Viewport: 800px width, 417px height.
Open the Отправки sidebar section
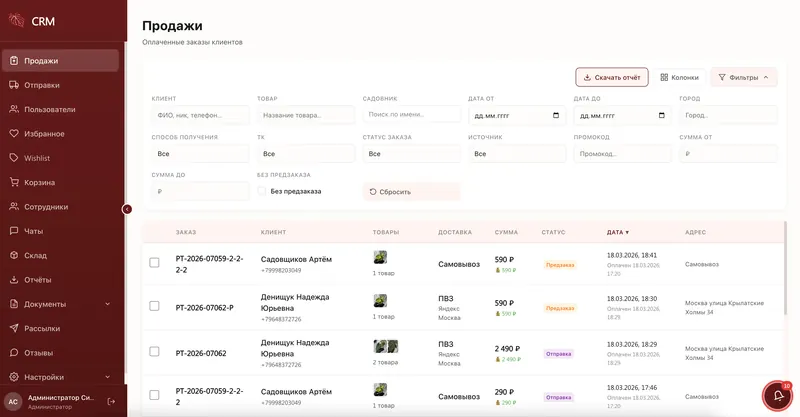60,85
